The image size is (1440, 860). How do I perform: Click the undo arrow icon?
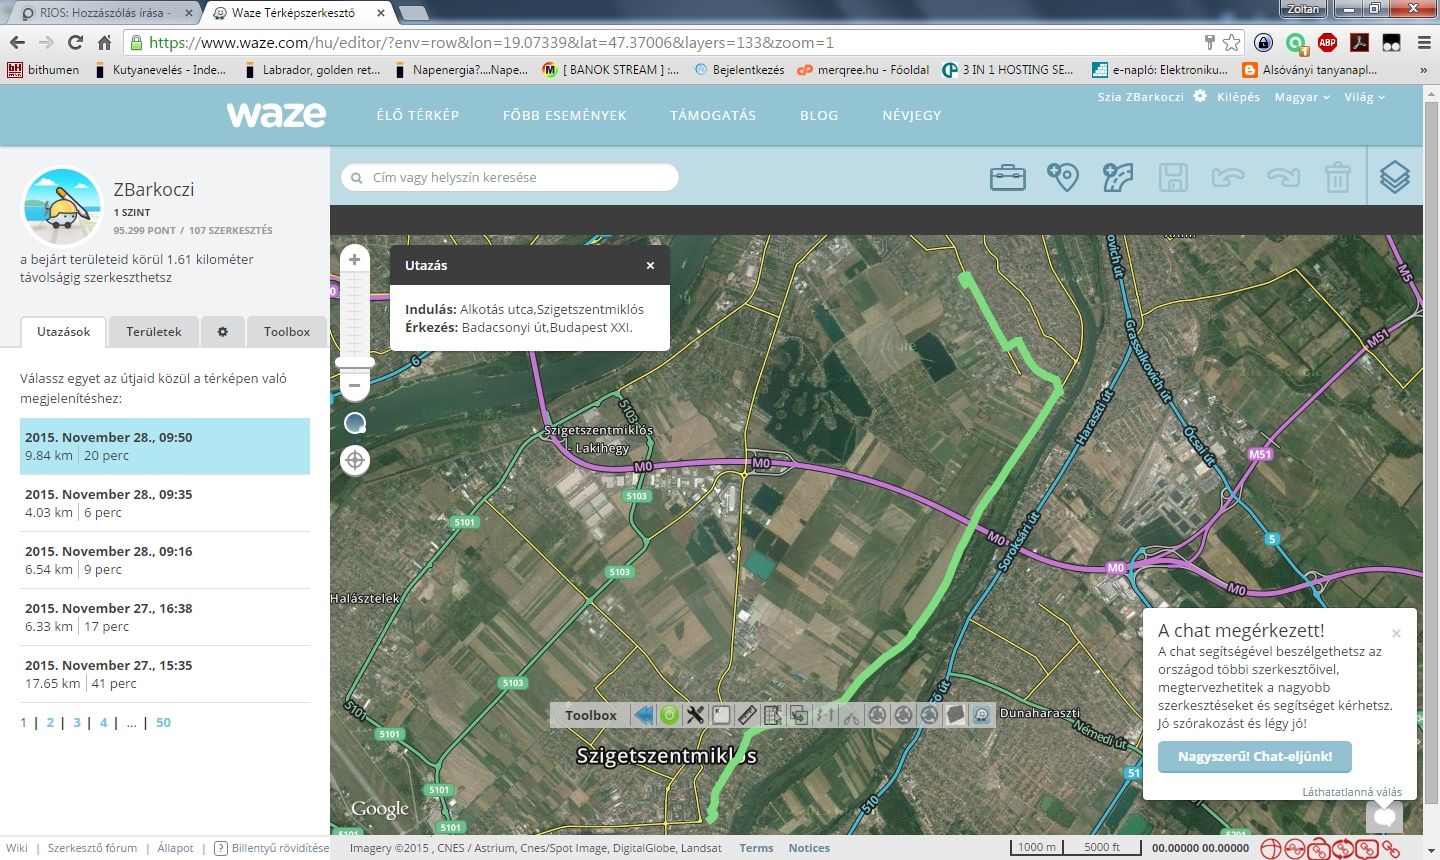click(x=1228, y=178)
